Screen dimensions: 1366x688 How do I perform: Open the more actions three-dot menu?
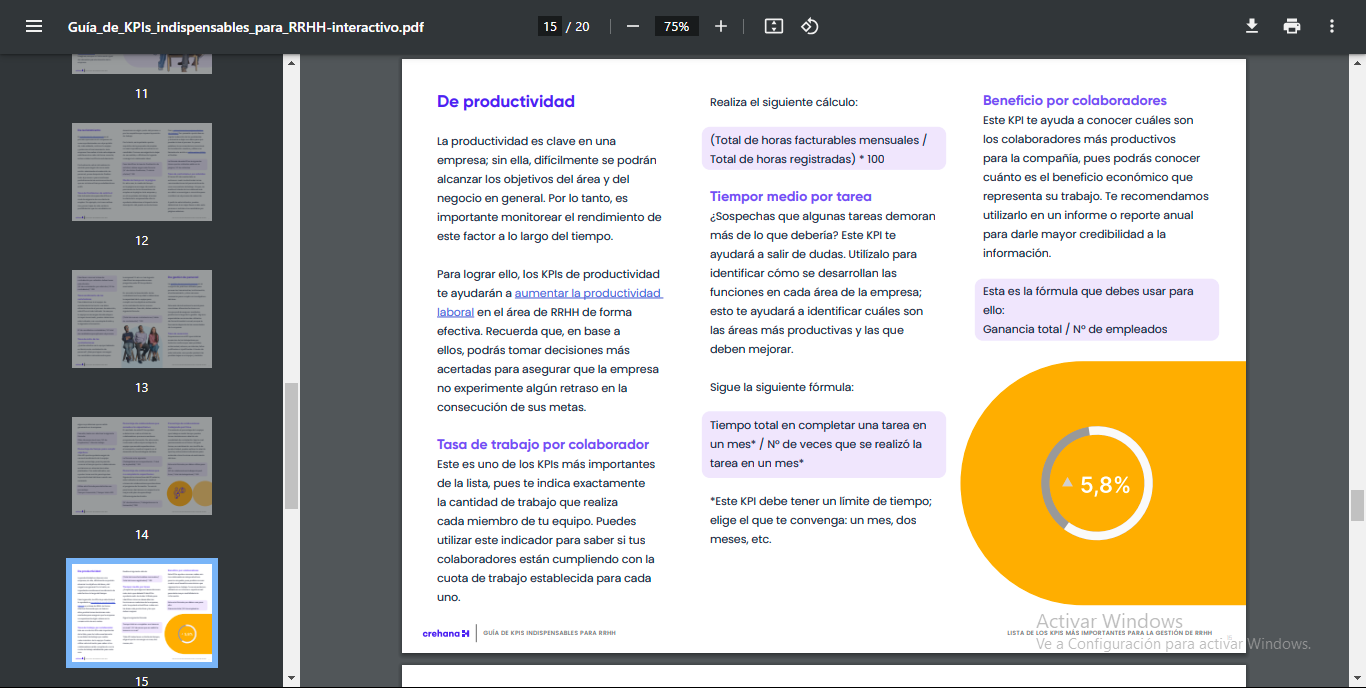pos(1331,27)
